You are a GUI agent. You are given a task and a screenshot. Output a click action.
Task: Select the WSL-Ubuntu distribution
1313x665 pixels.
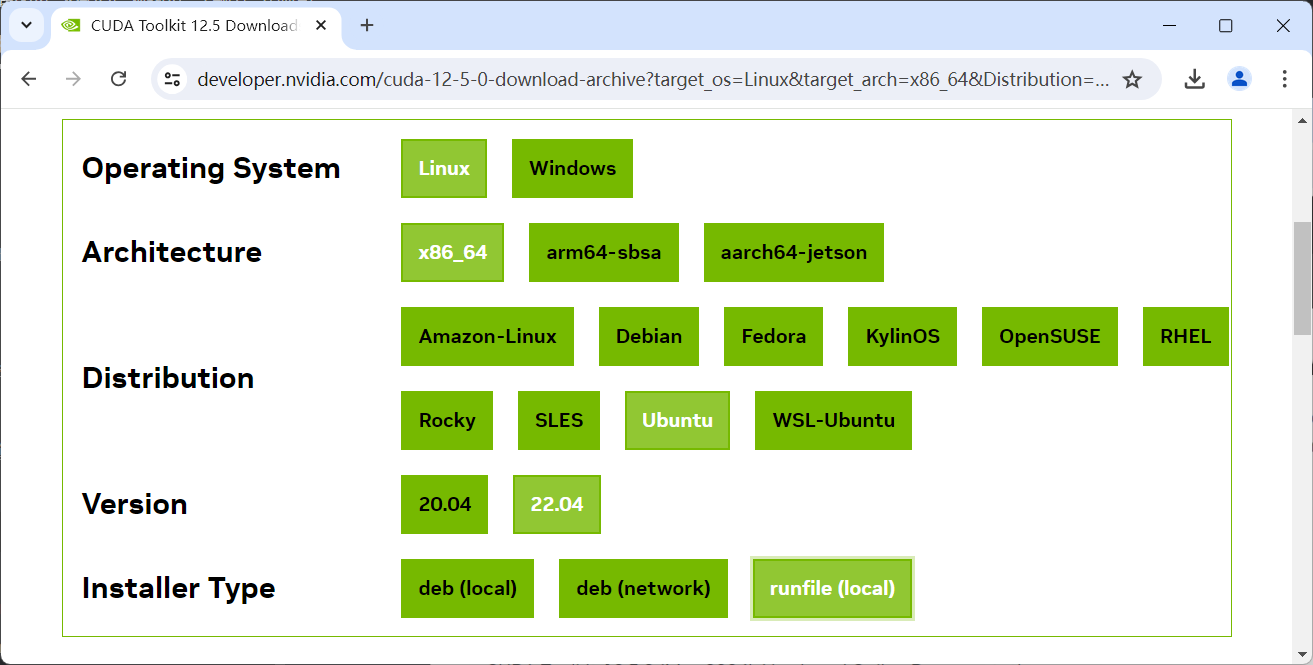point(833,420)
